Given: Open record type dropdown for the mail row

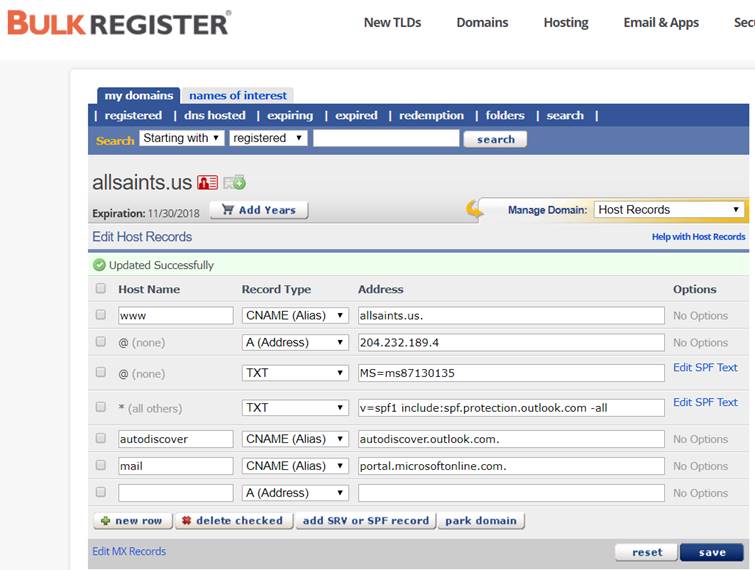Looking at the screenshot, I should (294, 466).
